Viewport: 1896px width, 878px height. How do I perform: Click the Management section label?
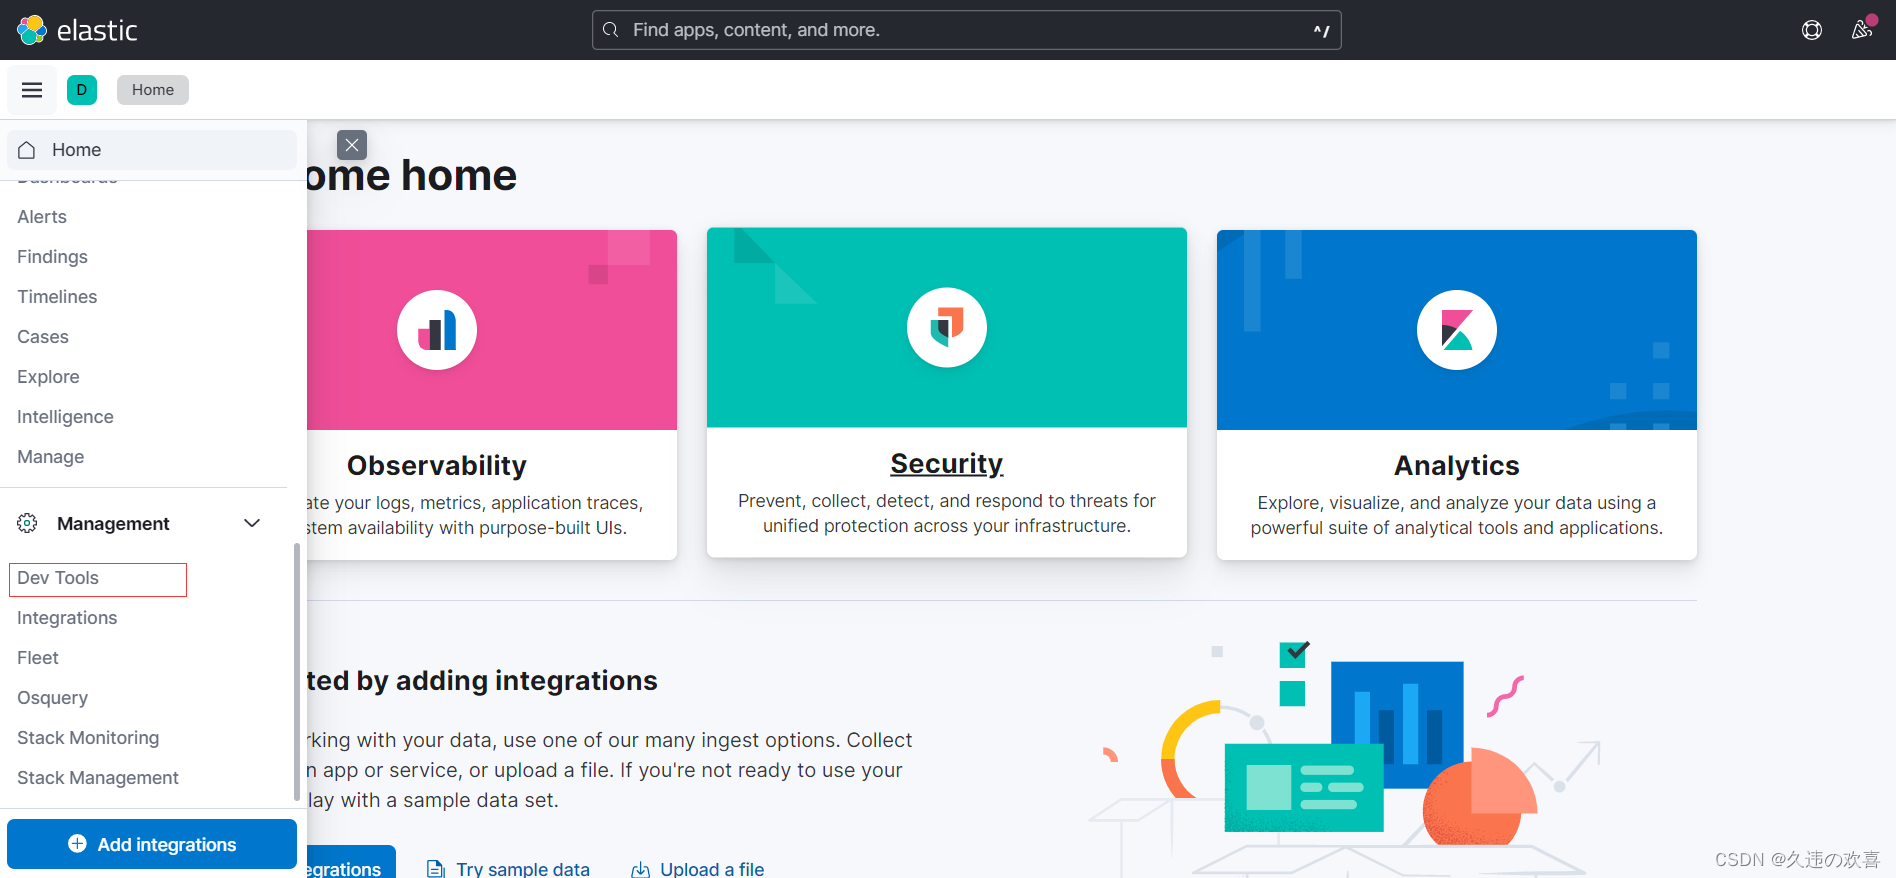[113, 523]
